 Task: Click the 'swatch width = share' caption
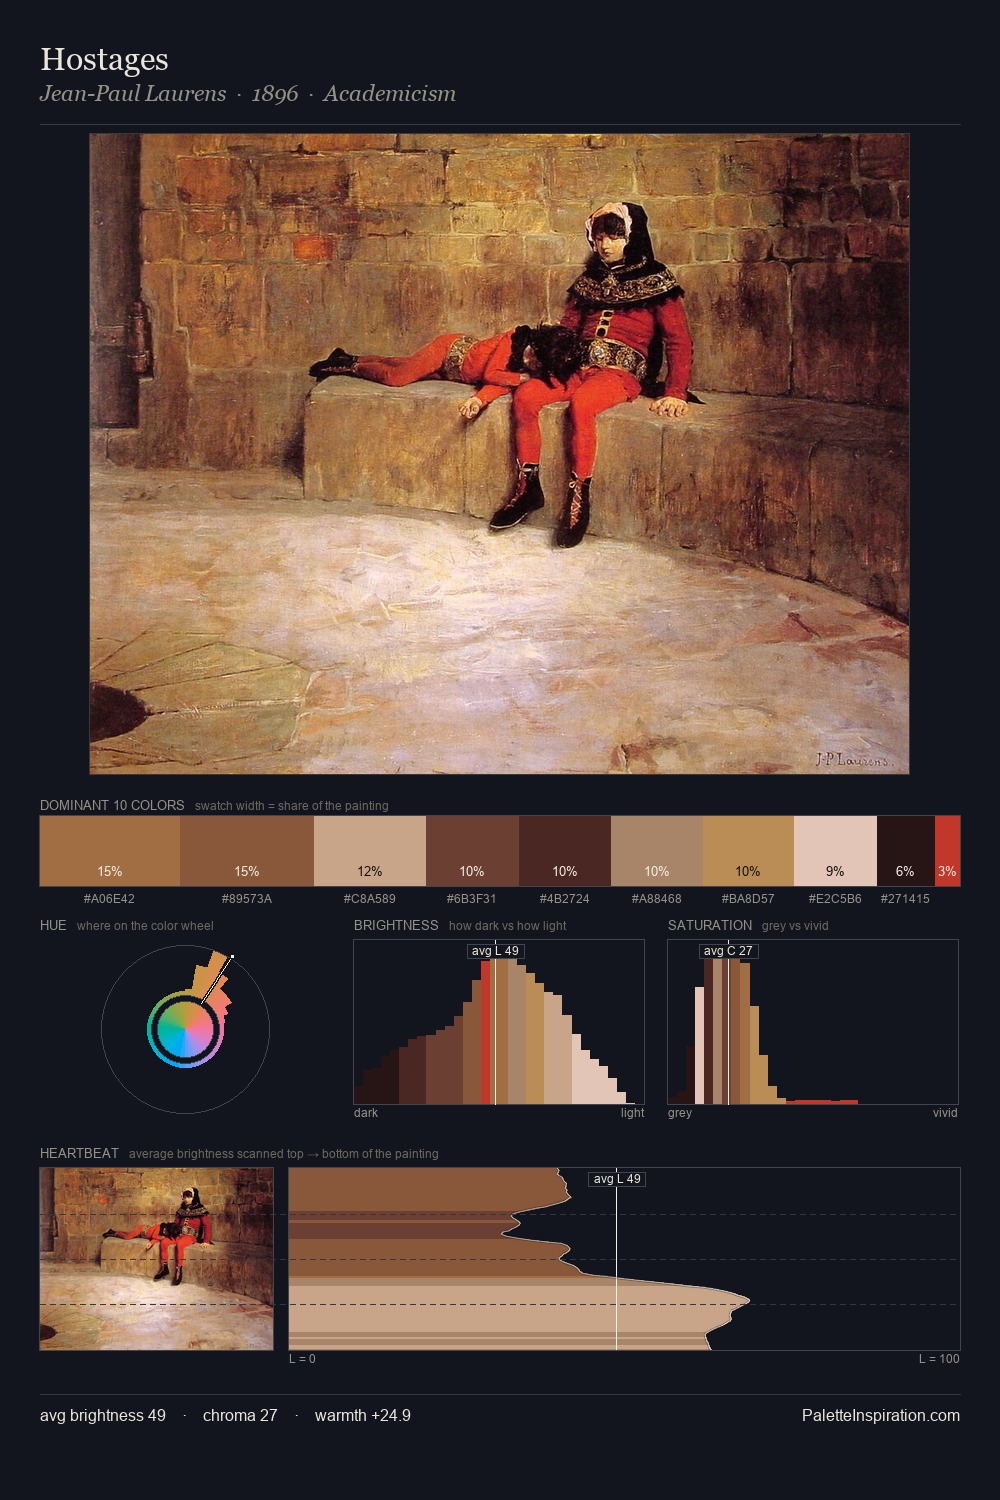[x=292, y=806]
